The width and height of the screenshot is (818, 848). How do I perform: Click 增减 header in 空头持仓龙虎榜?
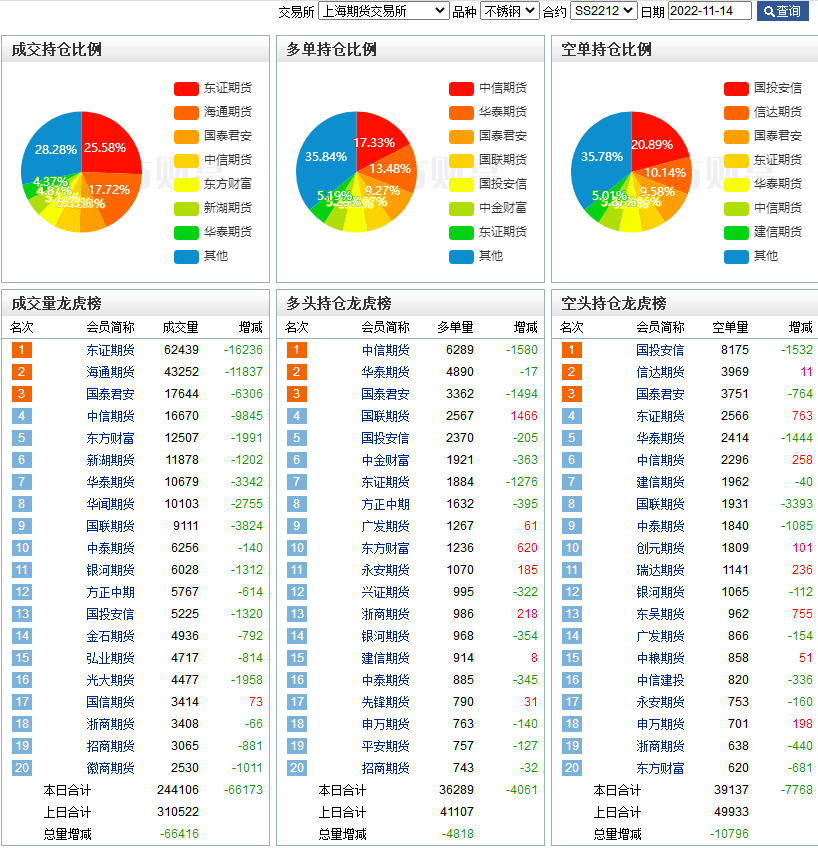coord(801,328)
